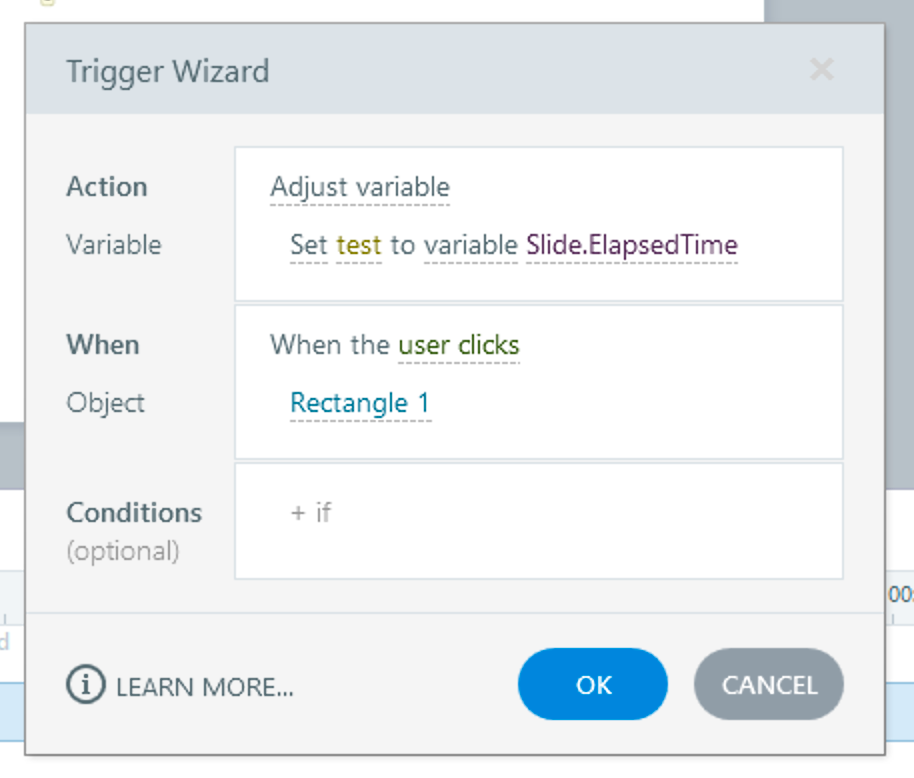Add a condition via "+ if"
This screenshot has height=778, width=914.
click(x=311, y=513)
